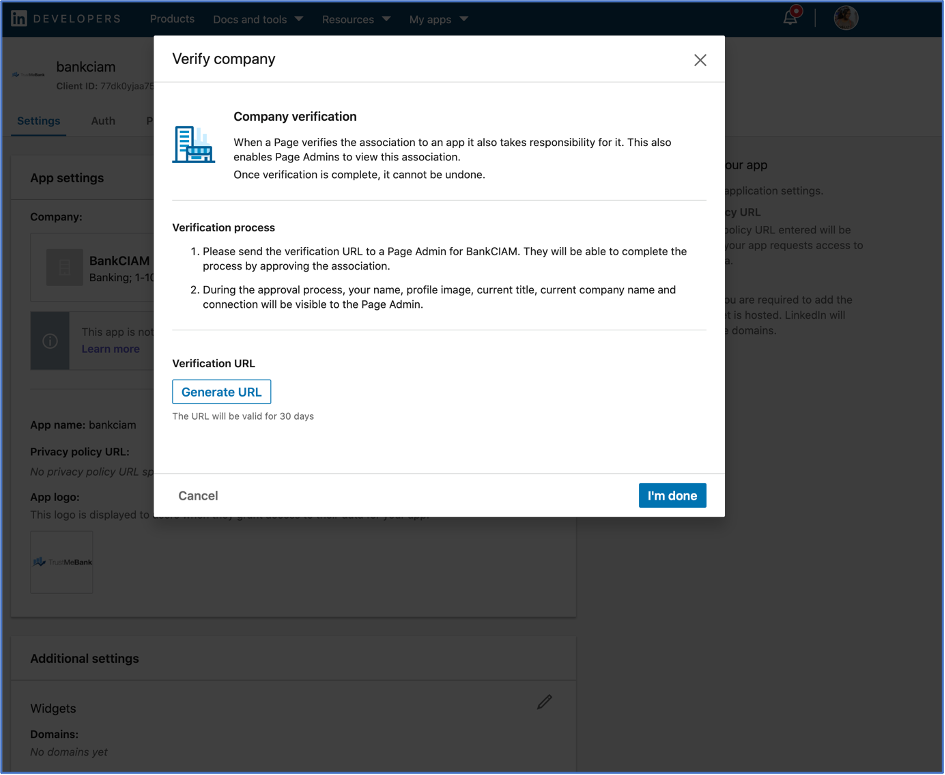This screenshot has height=775, width=945.
Task: Expand the Docs and tools dropdown
Action: [x=258, y=19]
